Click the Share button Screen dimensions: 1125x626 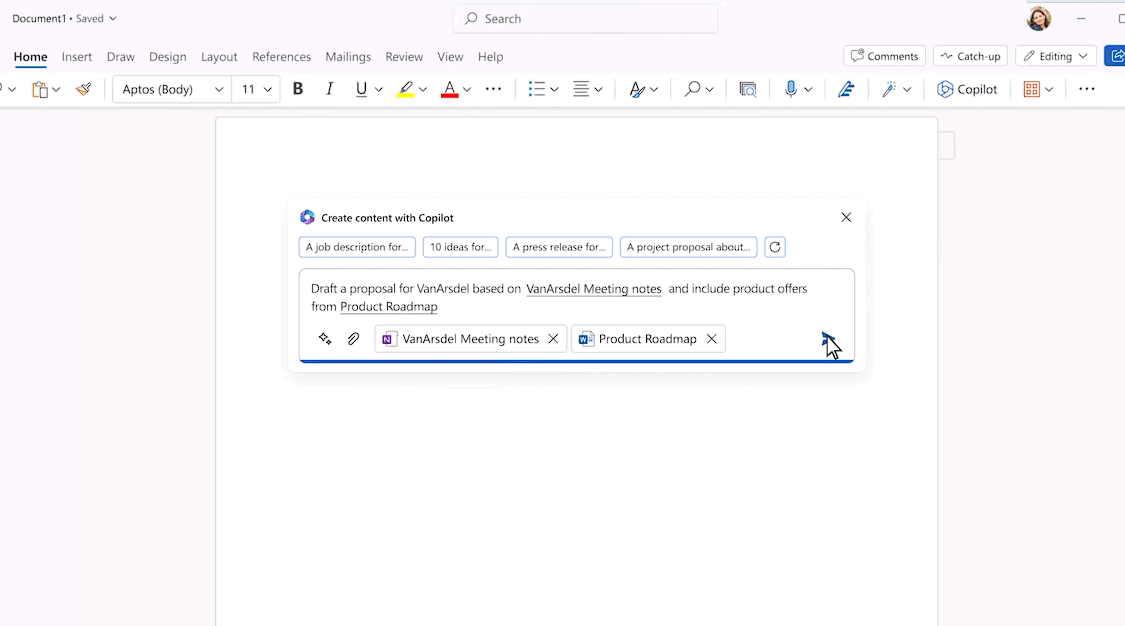[x=1115, y=56]
